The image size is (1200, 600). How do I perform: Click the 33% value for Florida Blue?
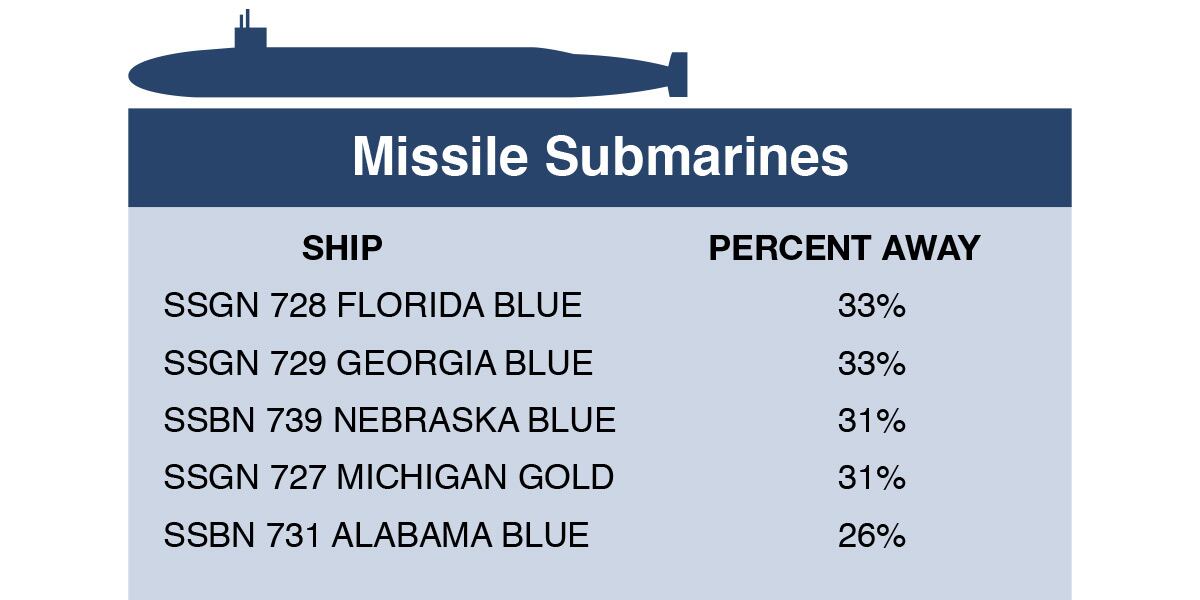click(x=871, y=305)
